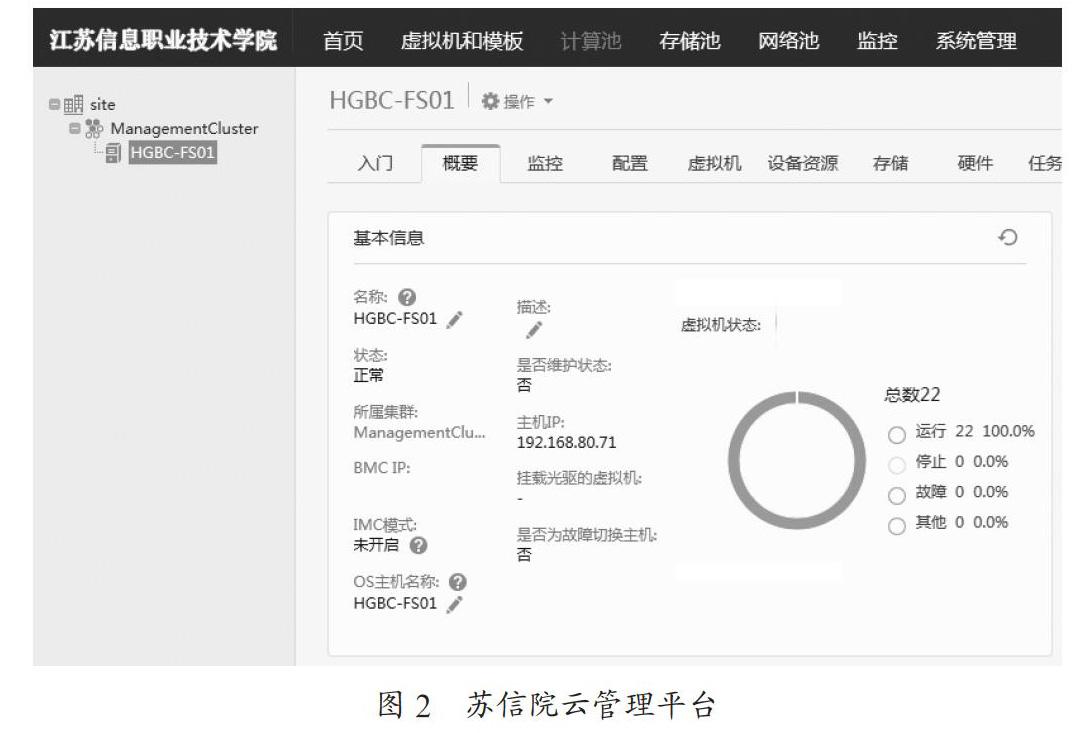The height and width of the screenshot is (733, 1085).
Task: Click the HGBC-FS01 page heading
Action: pyautogui.click(x=392, y=100)
